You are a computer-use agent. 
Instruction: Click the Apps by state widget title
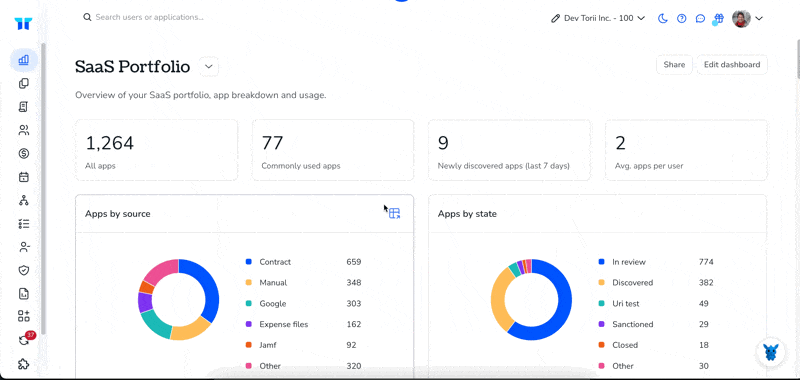pyautogui.click(x=467, y=214)
